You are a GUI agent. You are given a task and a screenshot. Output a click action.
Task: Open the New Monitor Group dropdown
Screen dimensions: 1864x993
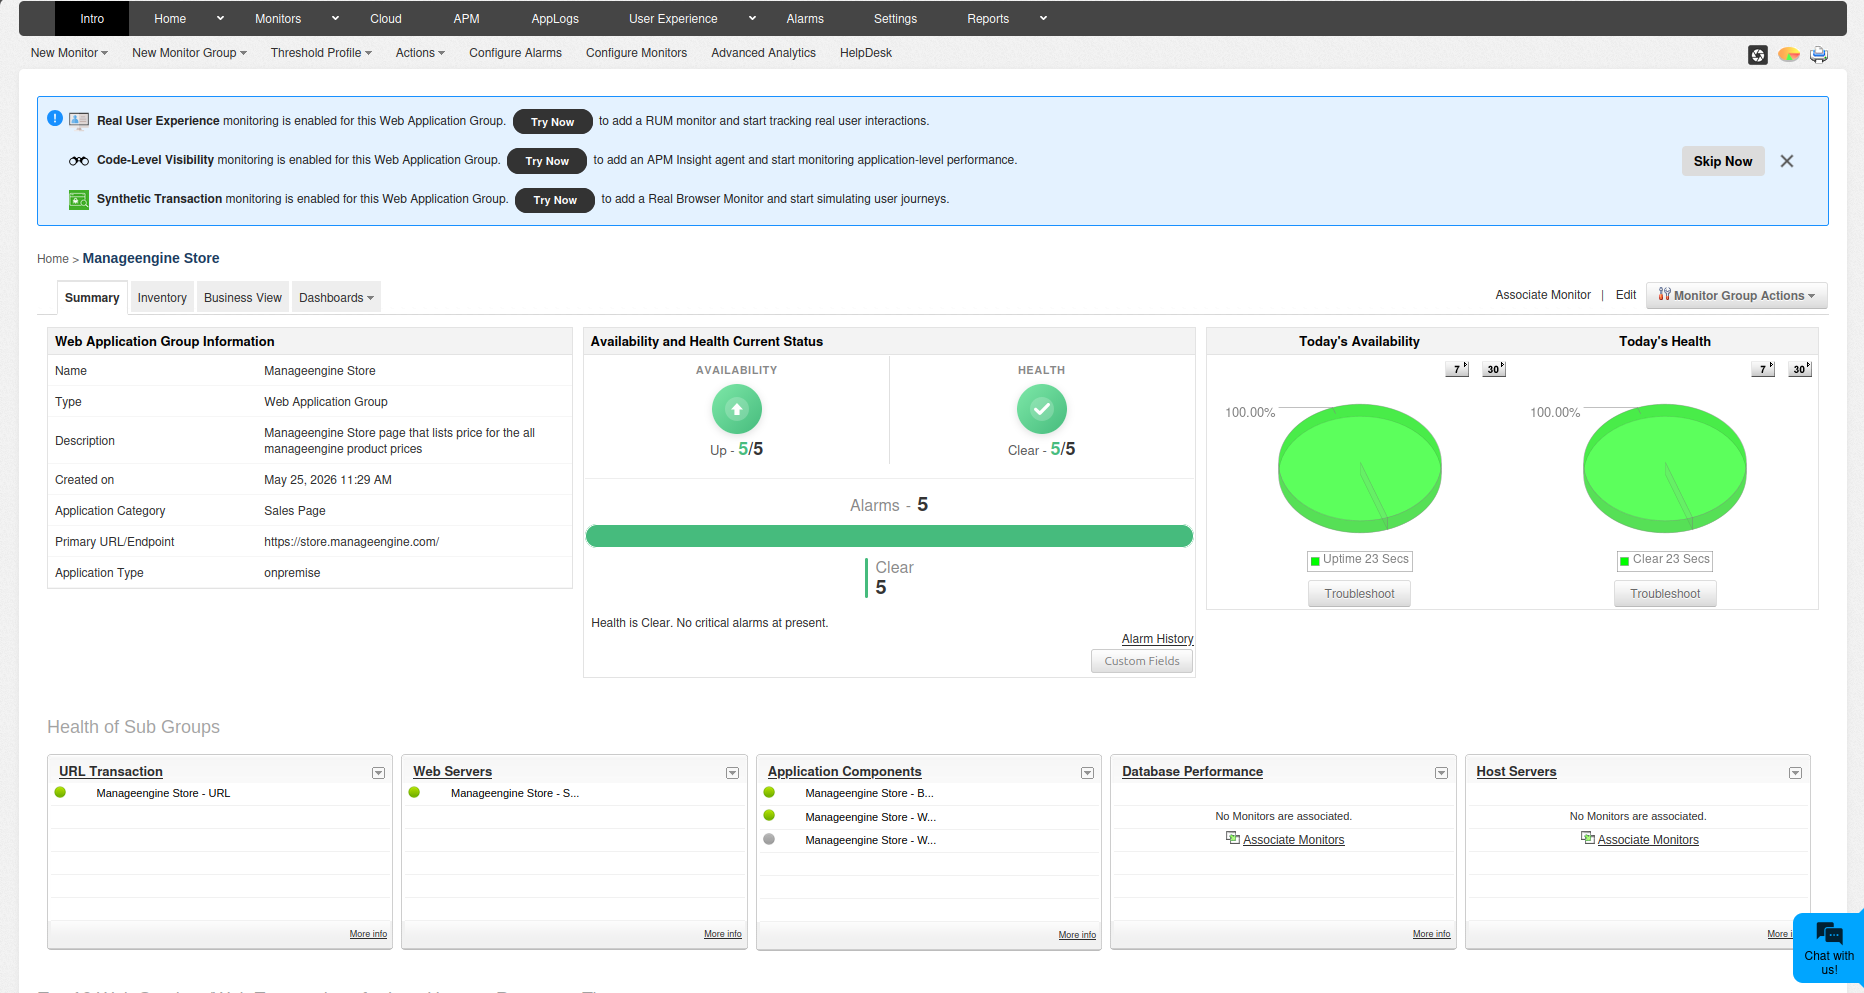pyautogui.click(x=189, y=53)
